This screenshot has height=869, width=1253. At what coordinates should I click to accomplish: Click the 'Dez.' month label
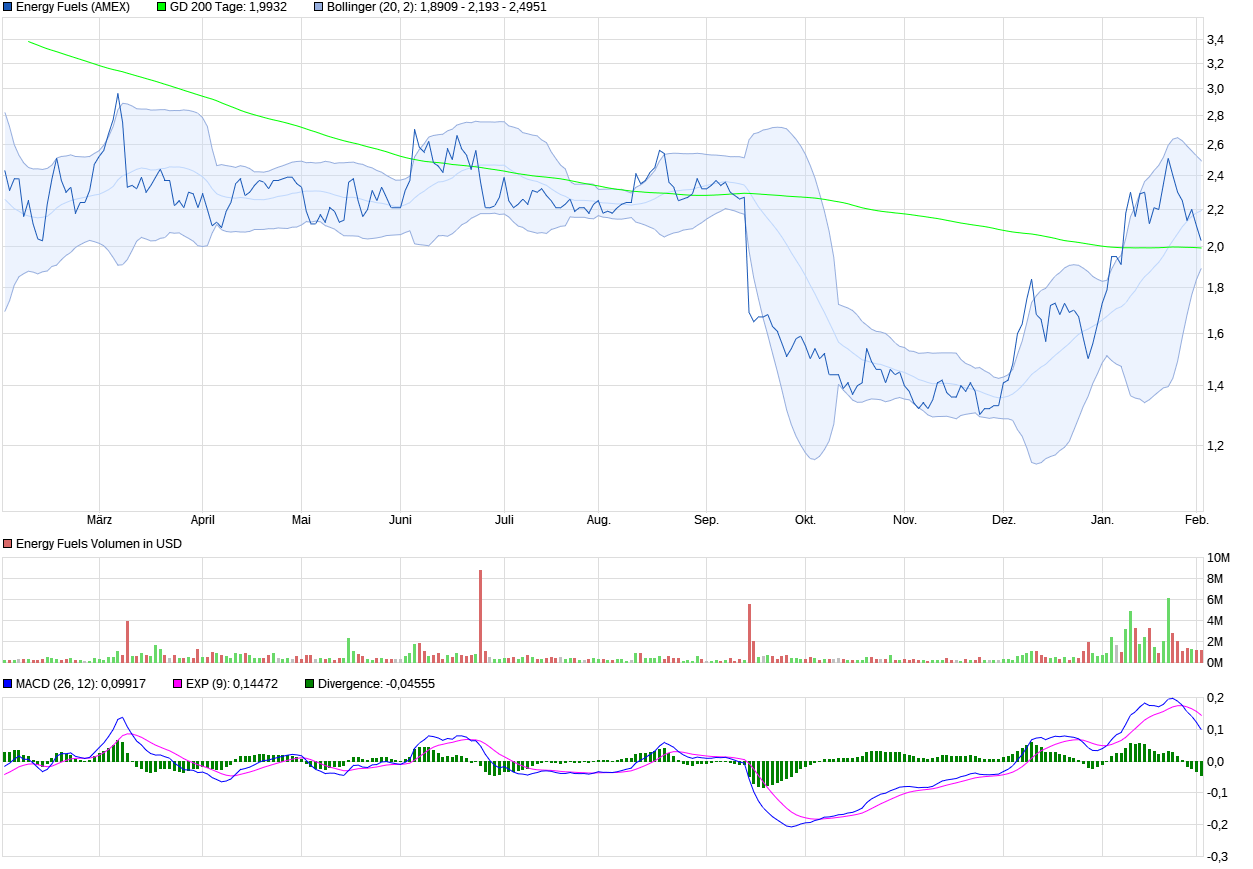(x=1004, y=520)
